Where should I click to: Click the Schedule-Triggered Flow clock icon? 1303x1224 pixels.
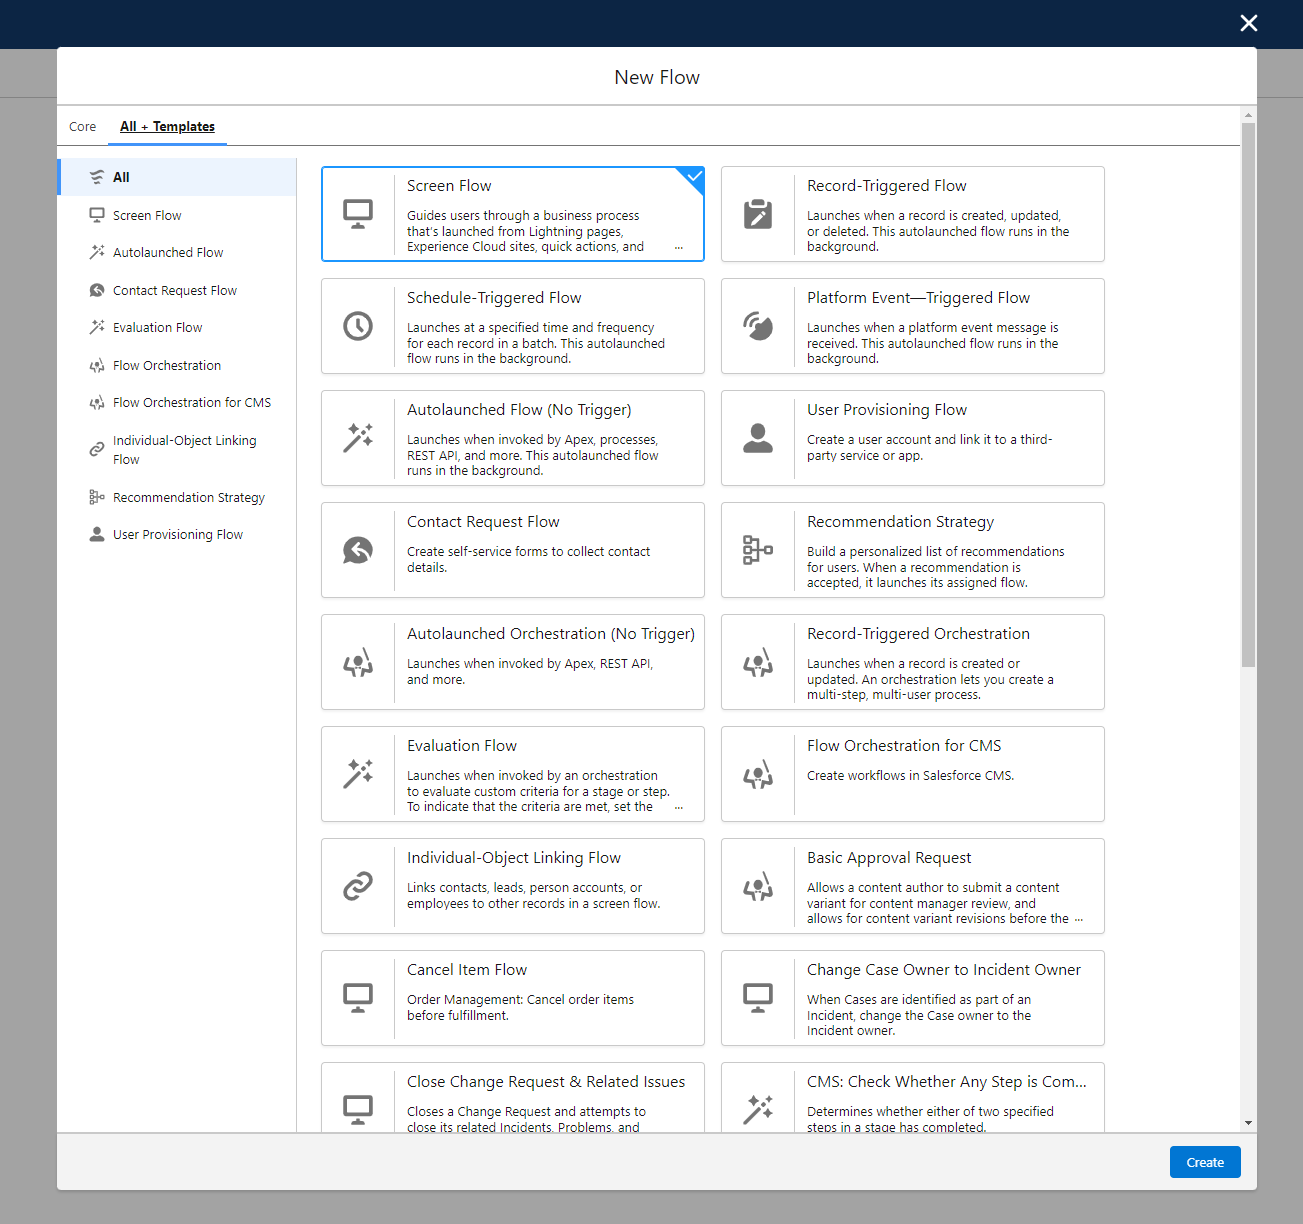[358, 326]
